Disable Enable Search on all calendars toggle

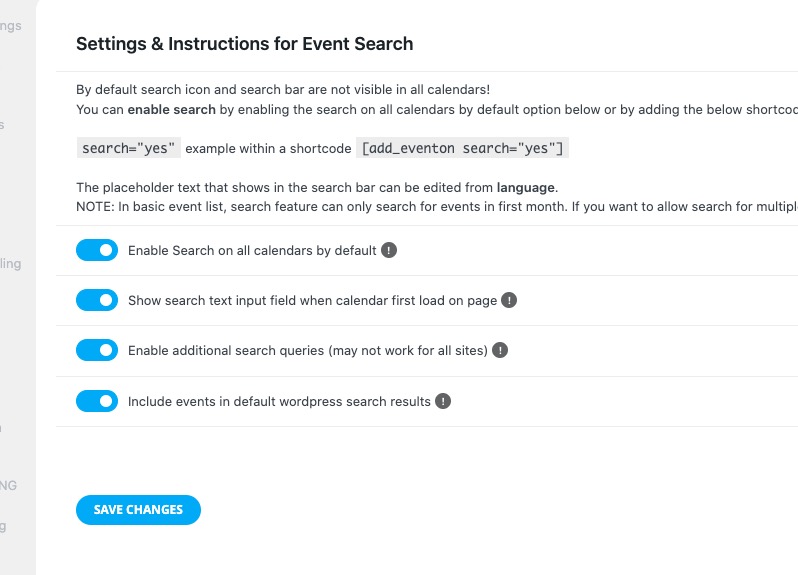pos(97,250)
